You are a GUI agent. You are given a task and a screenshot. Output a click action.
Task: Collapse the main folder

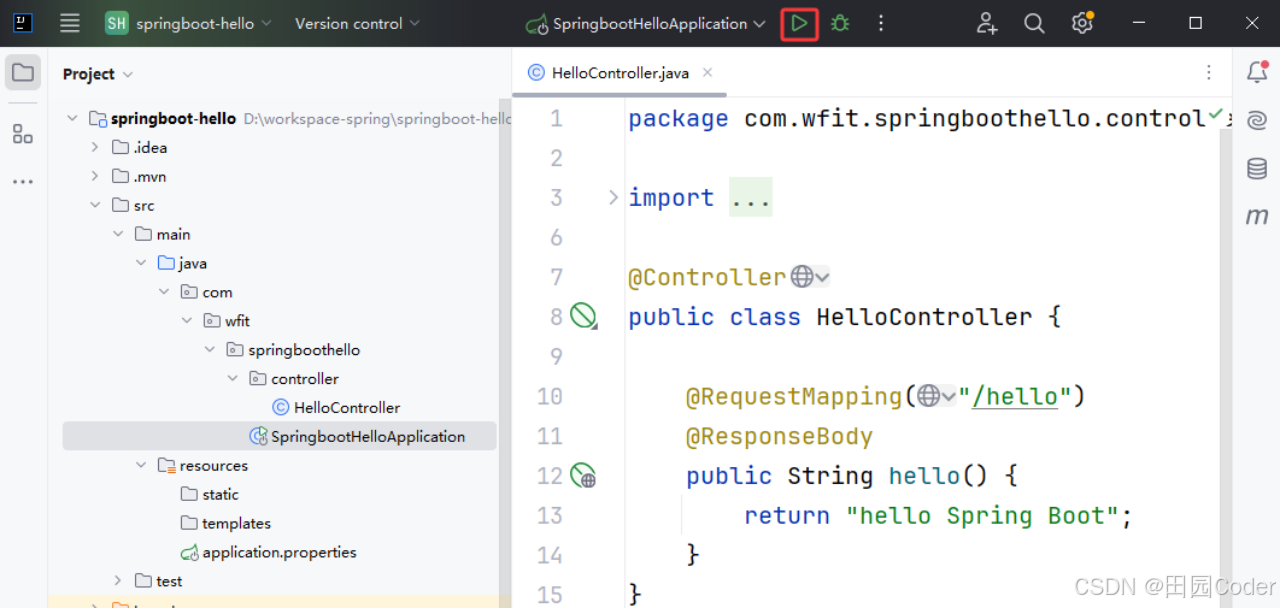coord(118,234)
